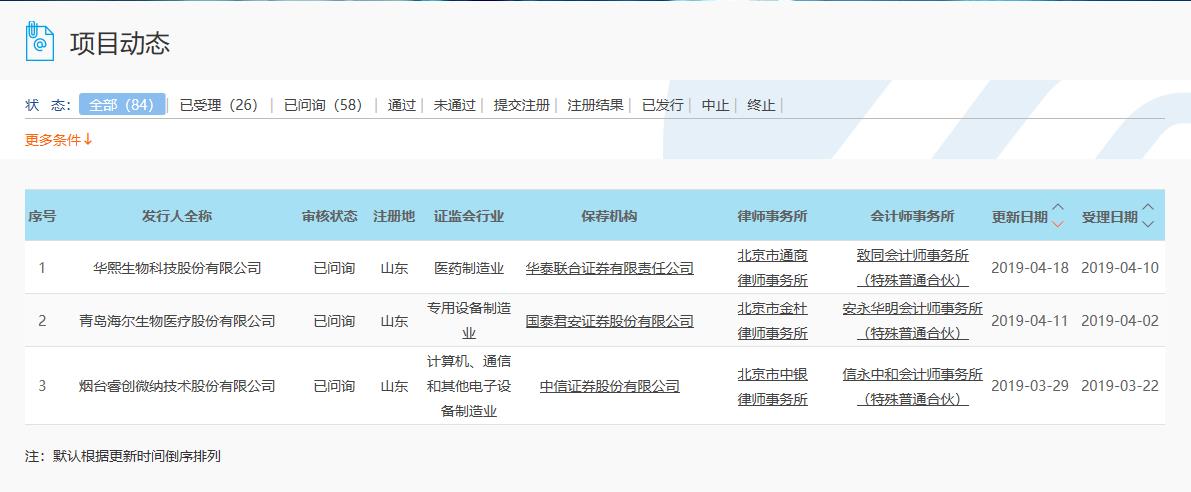
Task: Sort descending by 受理日期 down arrow
Action: [1148, 224]
